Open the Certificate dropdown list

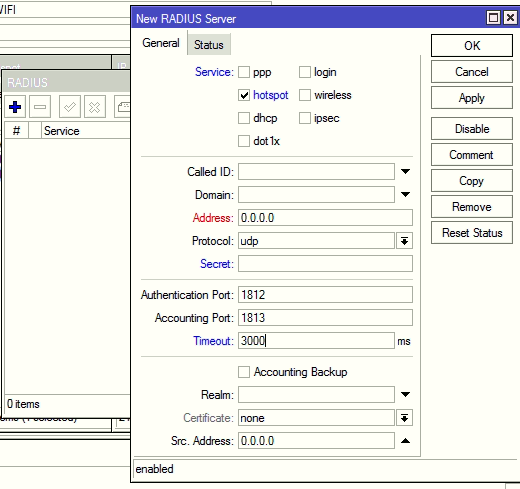click(404, 418)
